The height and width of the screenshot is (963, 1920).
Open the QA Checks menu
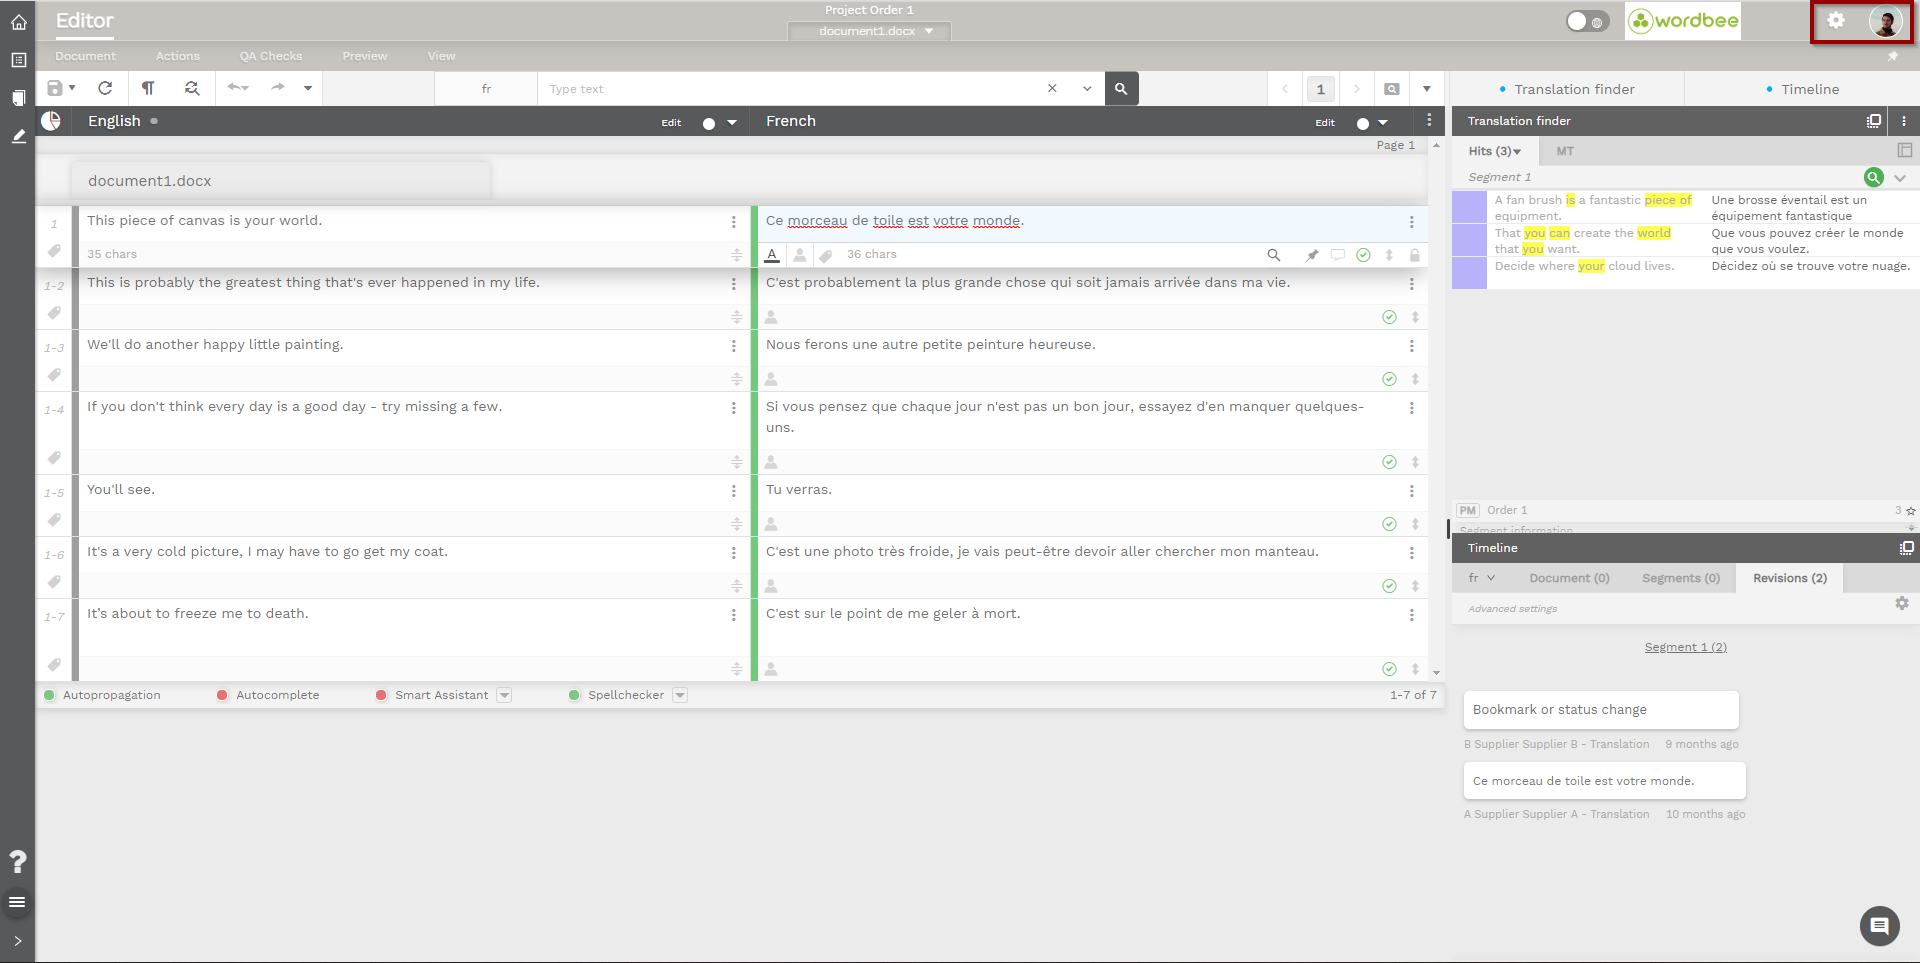(x=270, y=56)
